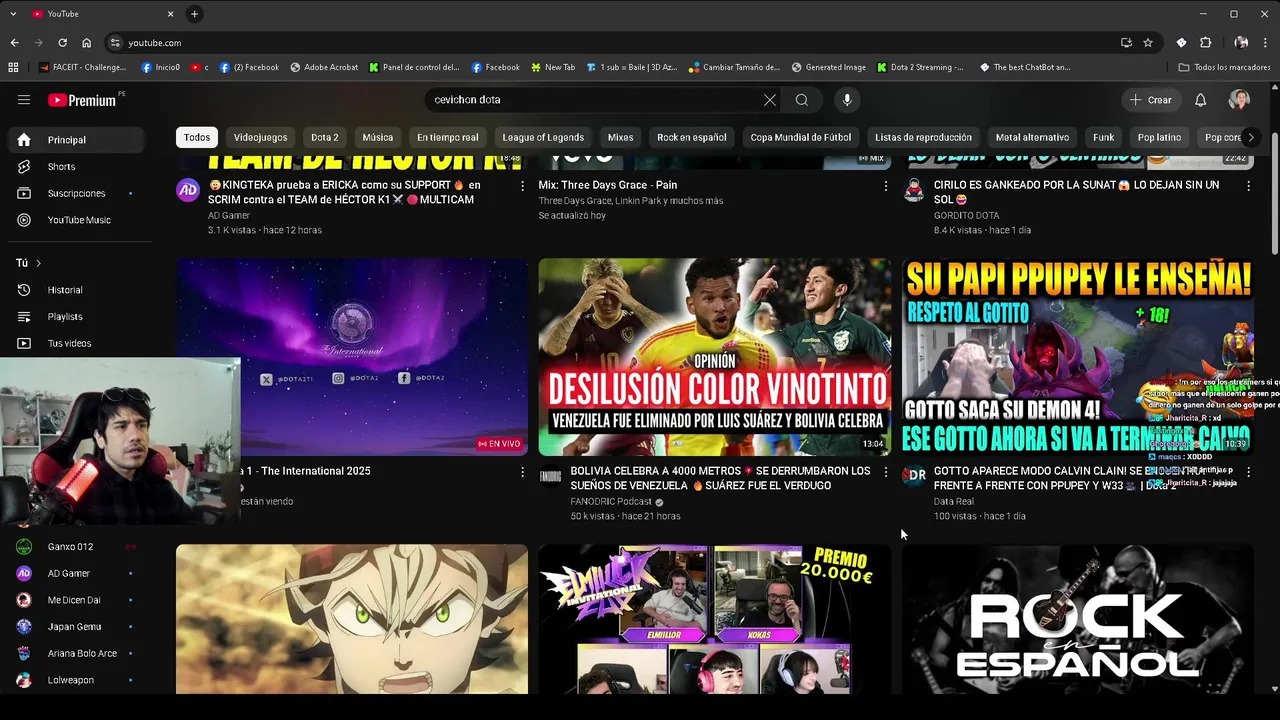Open the browser tab search dropdown
The width and height of the screenshot is (1280, 720).
click(13, 14)
